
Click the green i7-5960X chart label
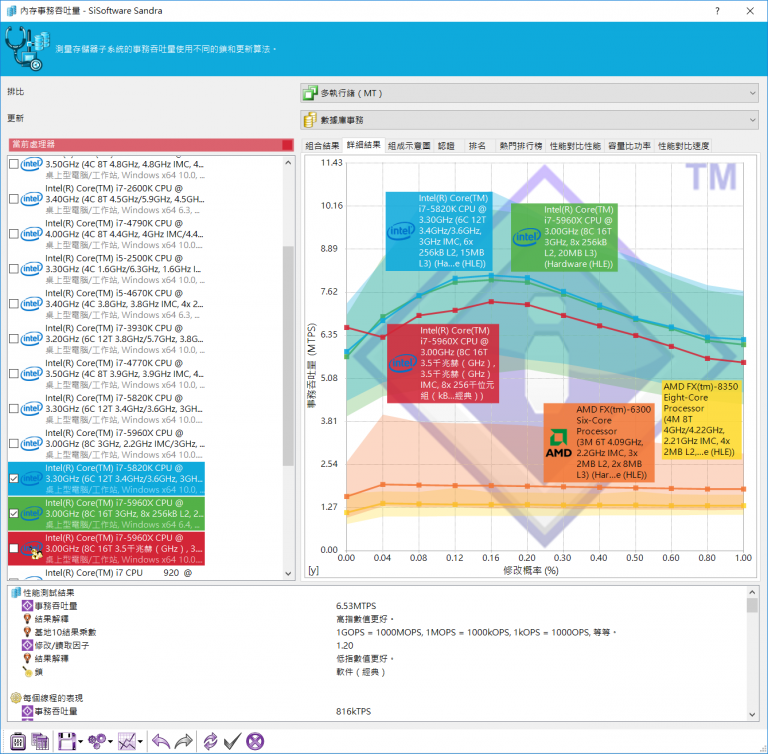point(564,237)
